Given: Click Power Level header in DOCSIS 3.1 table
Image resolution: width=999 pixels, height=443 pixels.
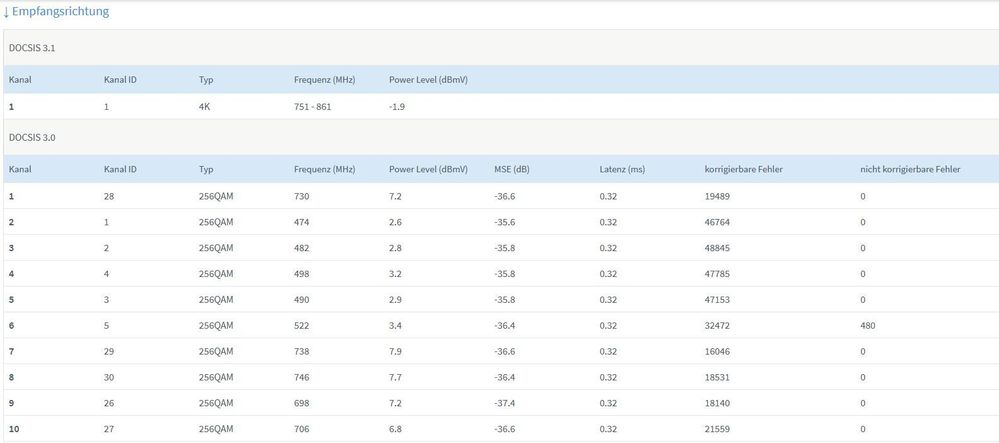Looking at the screenshot, I should pos(428,79).
